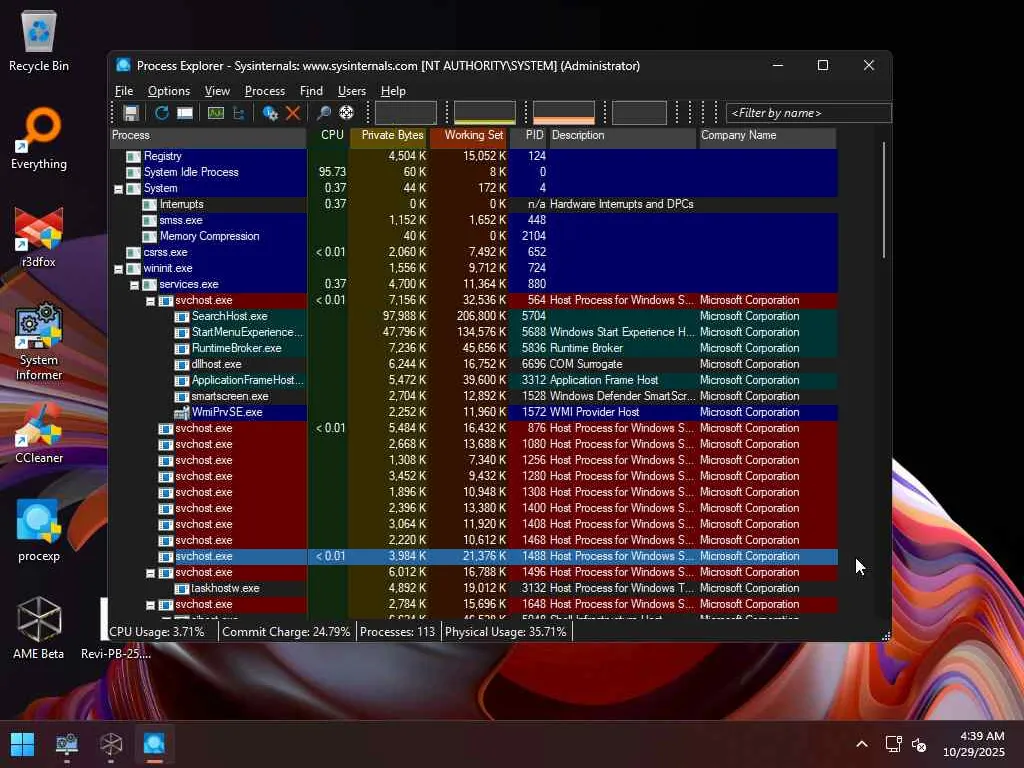This screenshot has width=1024, height=768.
Task: Sort by the CPU column header
Action: (328, 136)
